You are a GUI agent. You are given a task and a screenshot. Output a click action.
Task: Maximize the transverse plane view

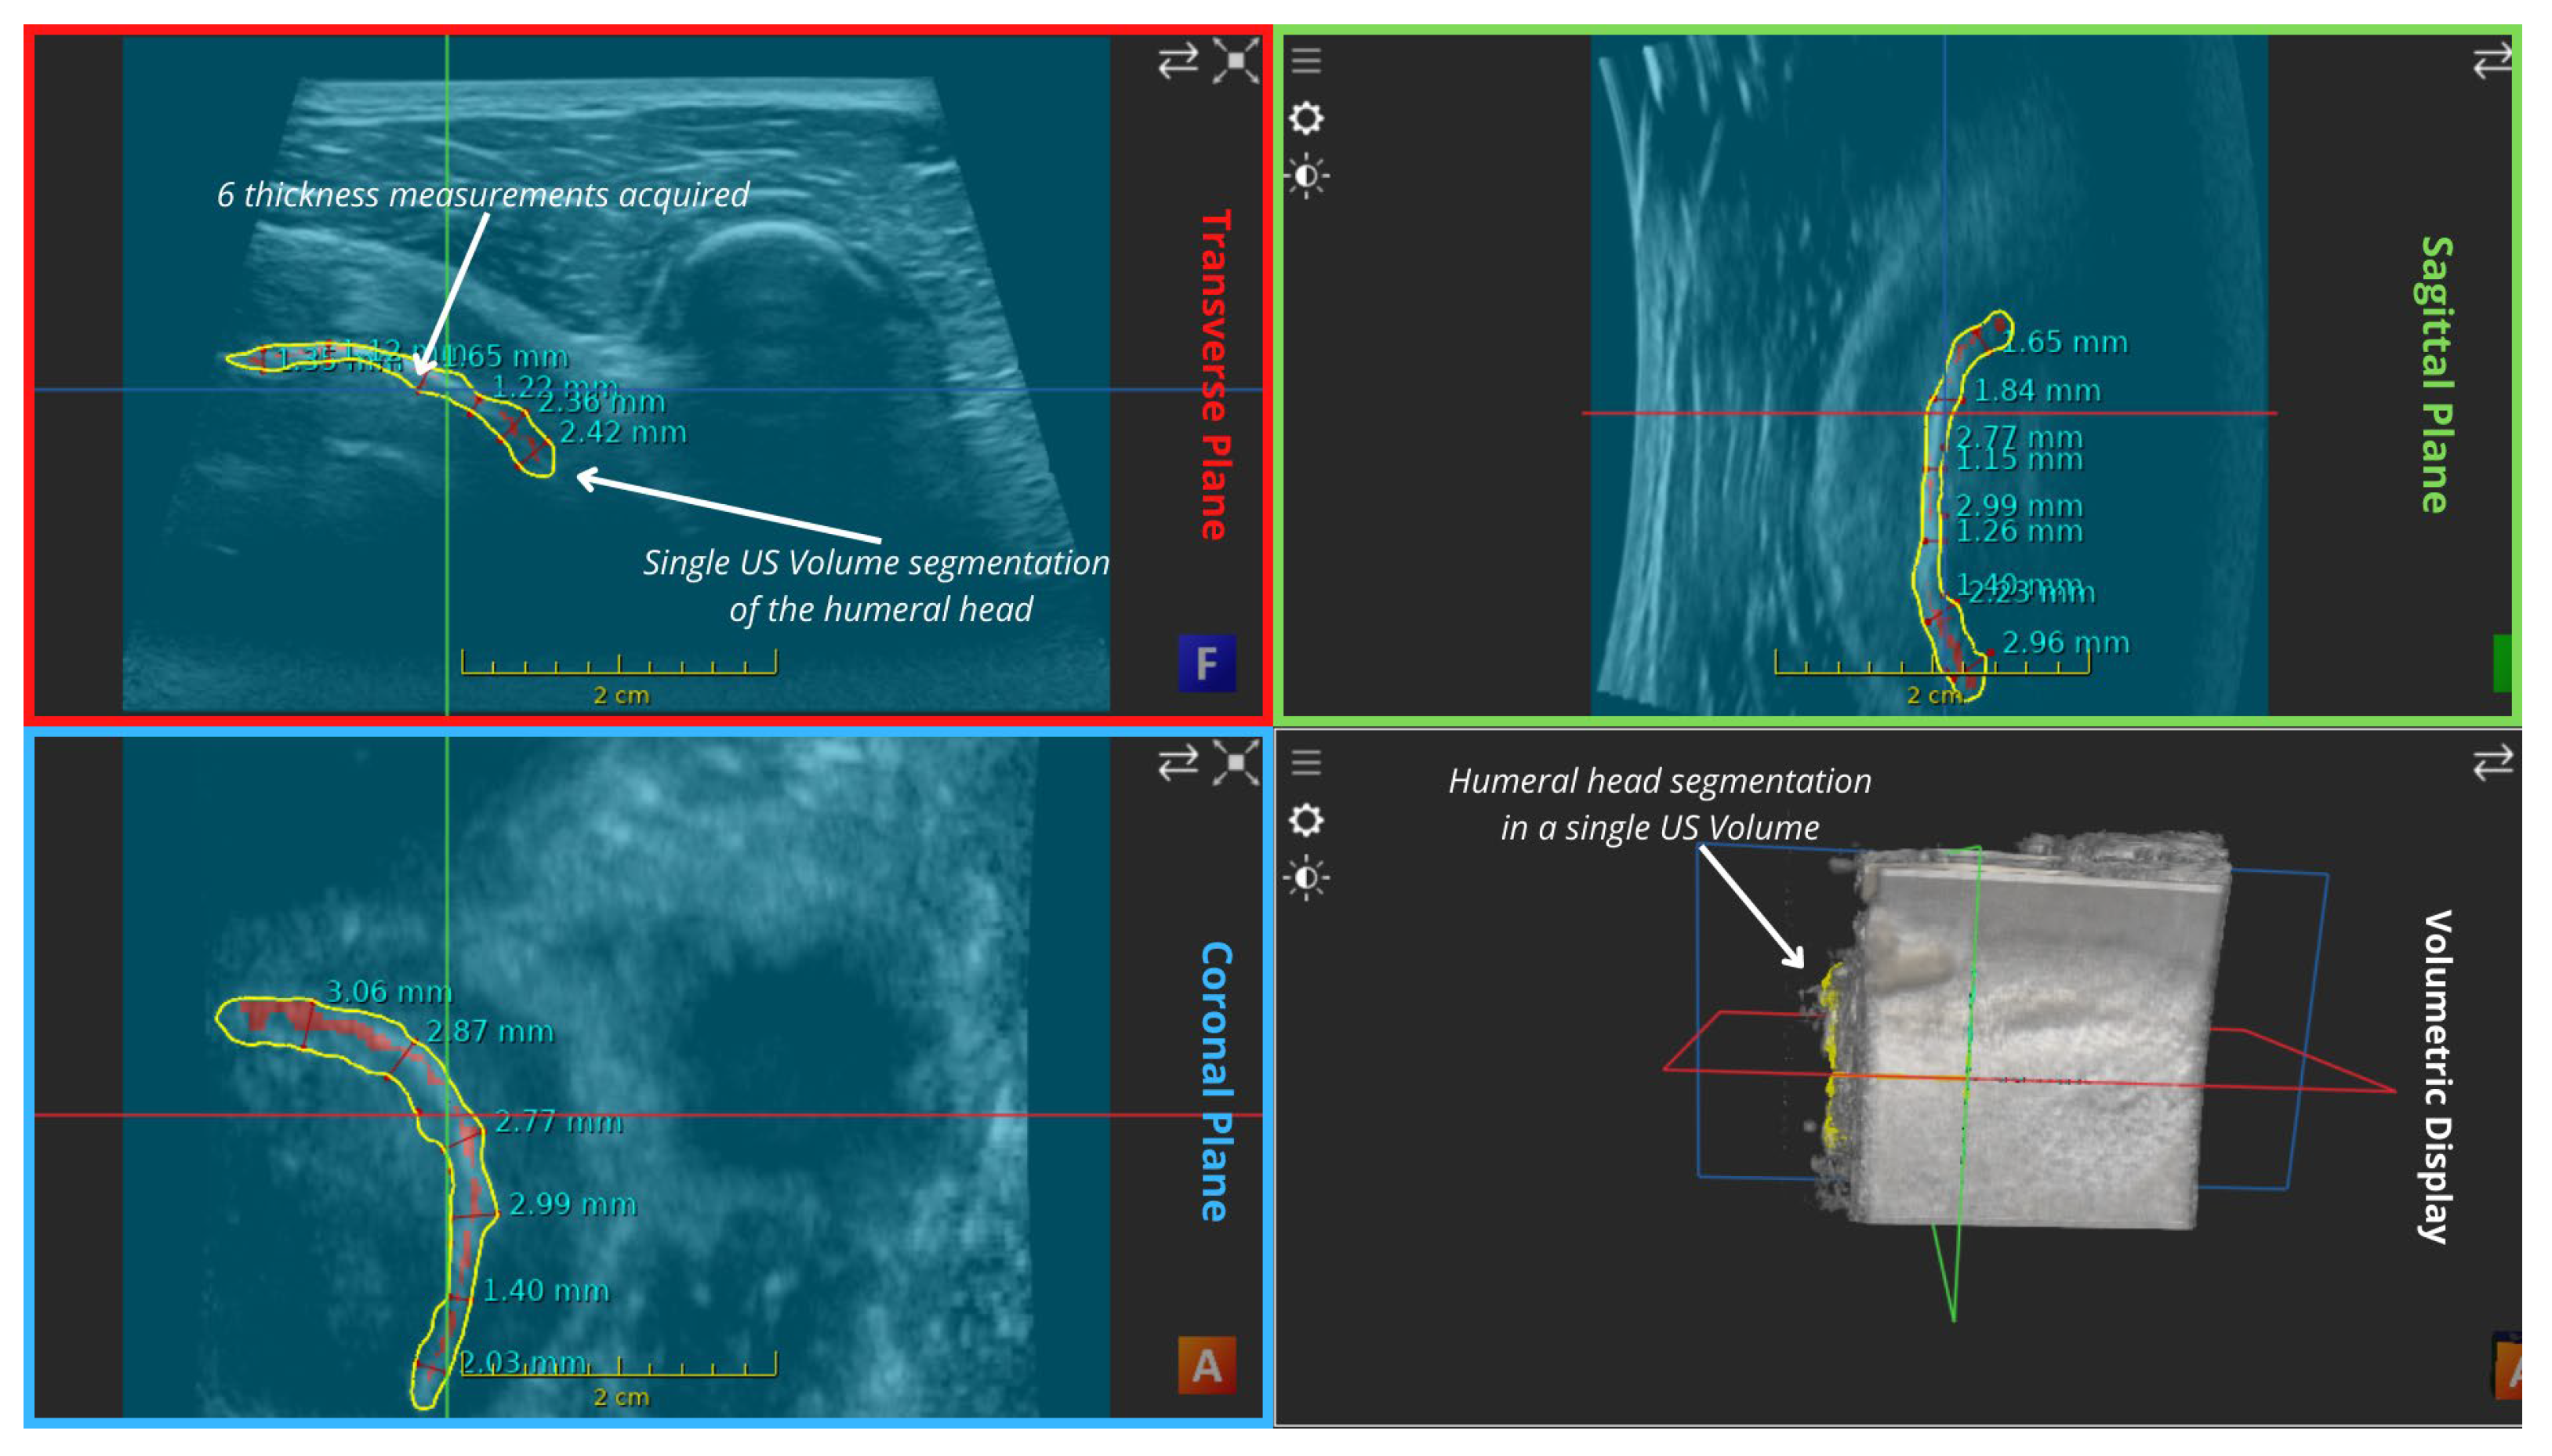click(1235, 61)
